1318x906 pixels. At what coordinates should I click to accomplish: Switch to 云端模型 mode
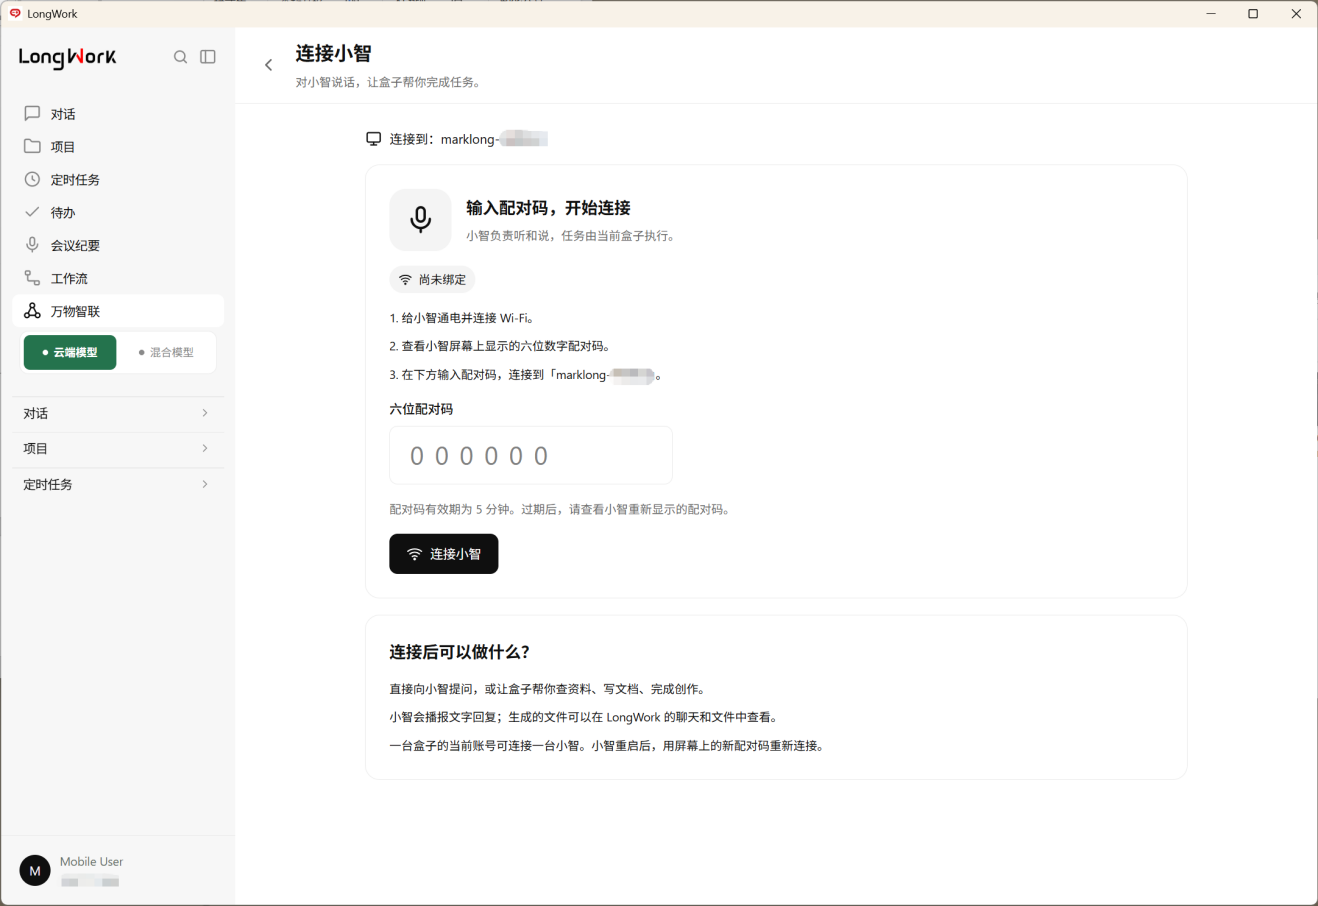70,353
